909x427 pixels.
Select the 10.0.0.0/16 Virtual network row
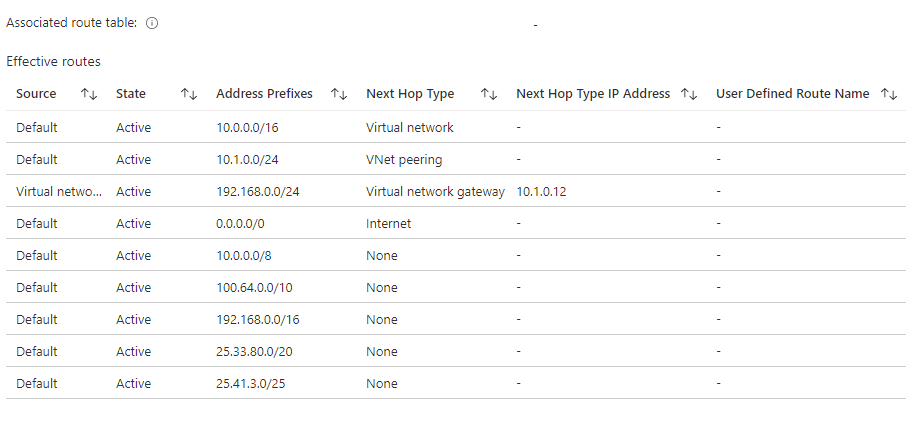(x=456, y=127)
